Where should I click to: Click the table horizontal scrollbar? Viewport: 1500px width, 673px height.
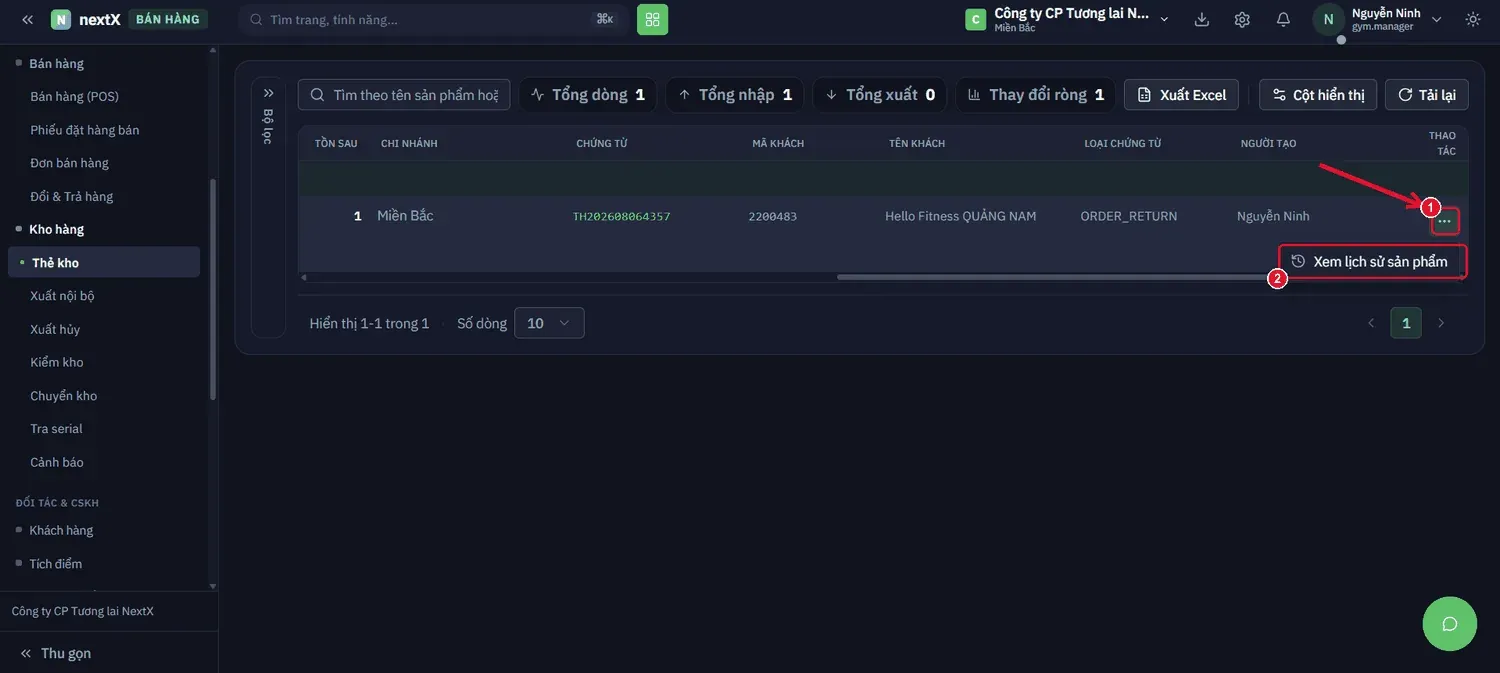pyautogui.click(x=1050, y=277)
